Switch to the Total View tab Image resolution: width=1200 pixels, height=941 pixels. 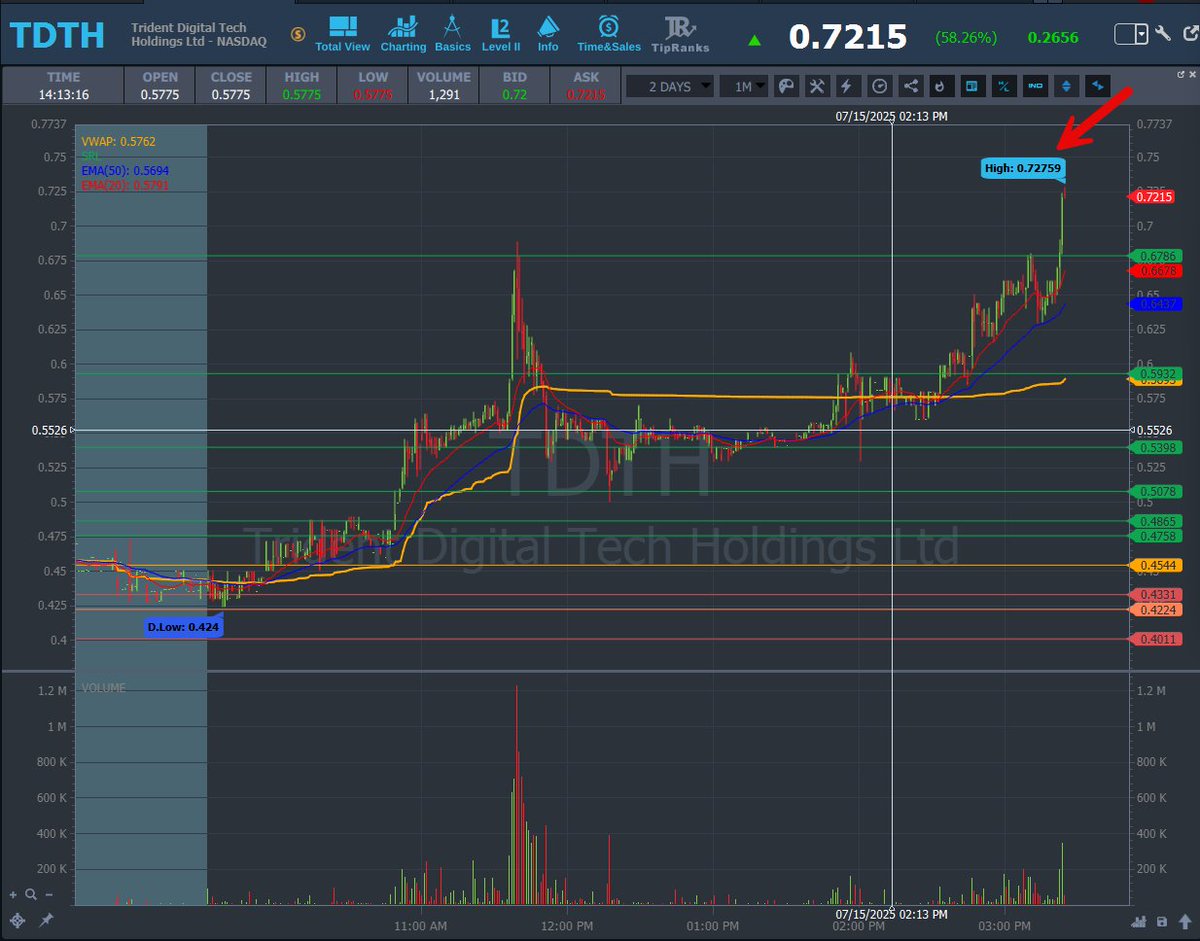[x=341, y=32]
